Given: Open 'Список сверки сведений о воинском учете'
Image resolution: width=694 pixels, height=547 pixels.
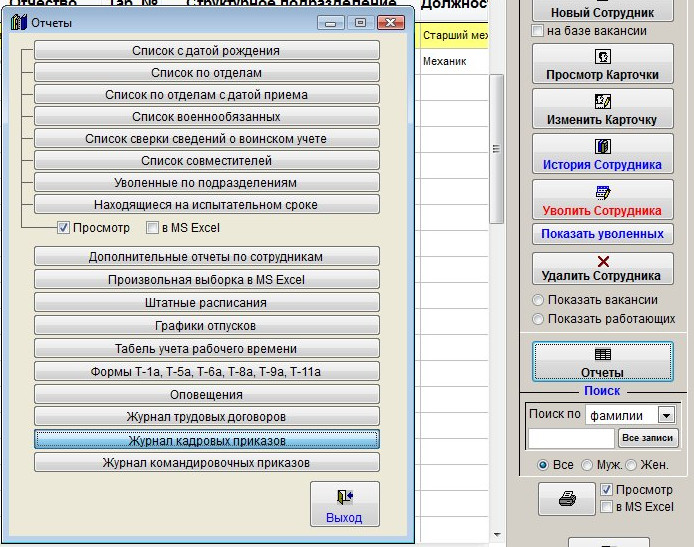Looking at the screenshot, I should pyautogui.click(x=207, y=139).
